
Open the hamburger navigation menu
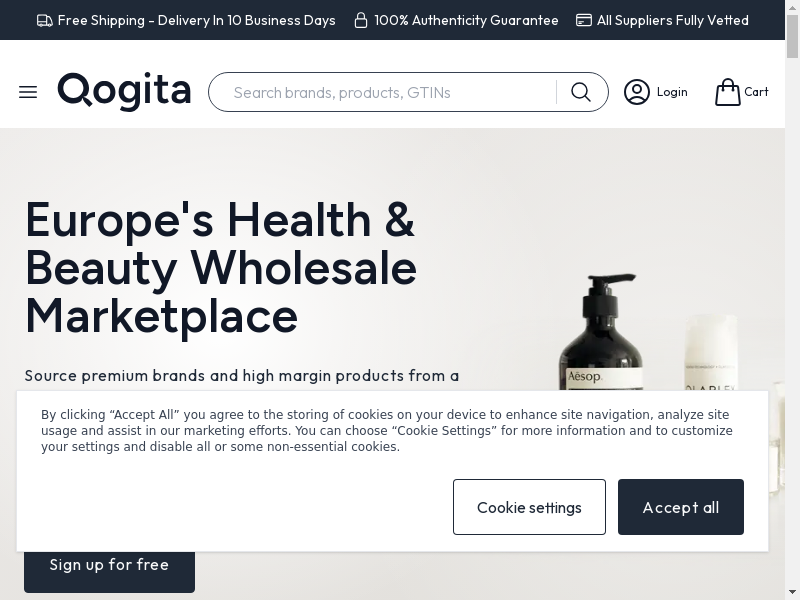pyautogui.click(x=28, y=92)
